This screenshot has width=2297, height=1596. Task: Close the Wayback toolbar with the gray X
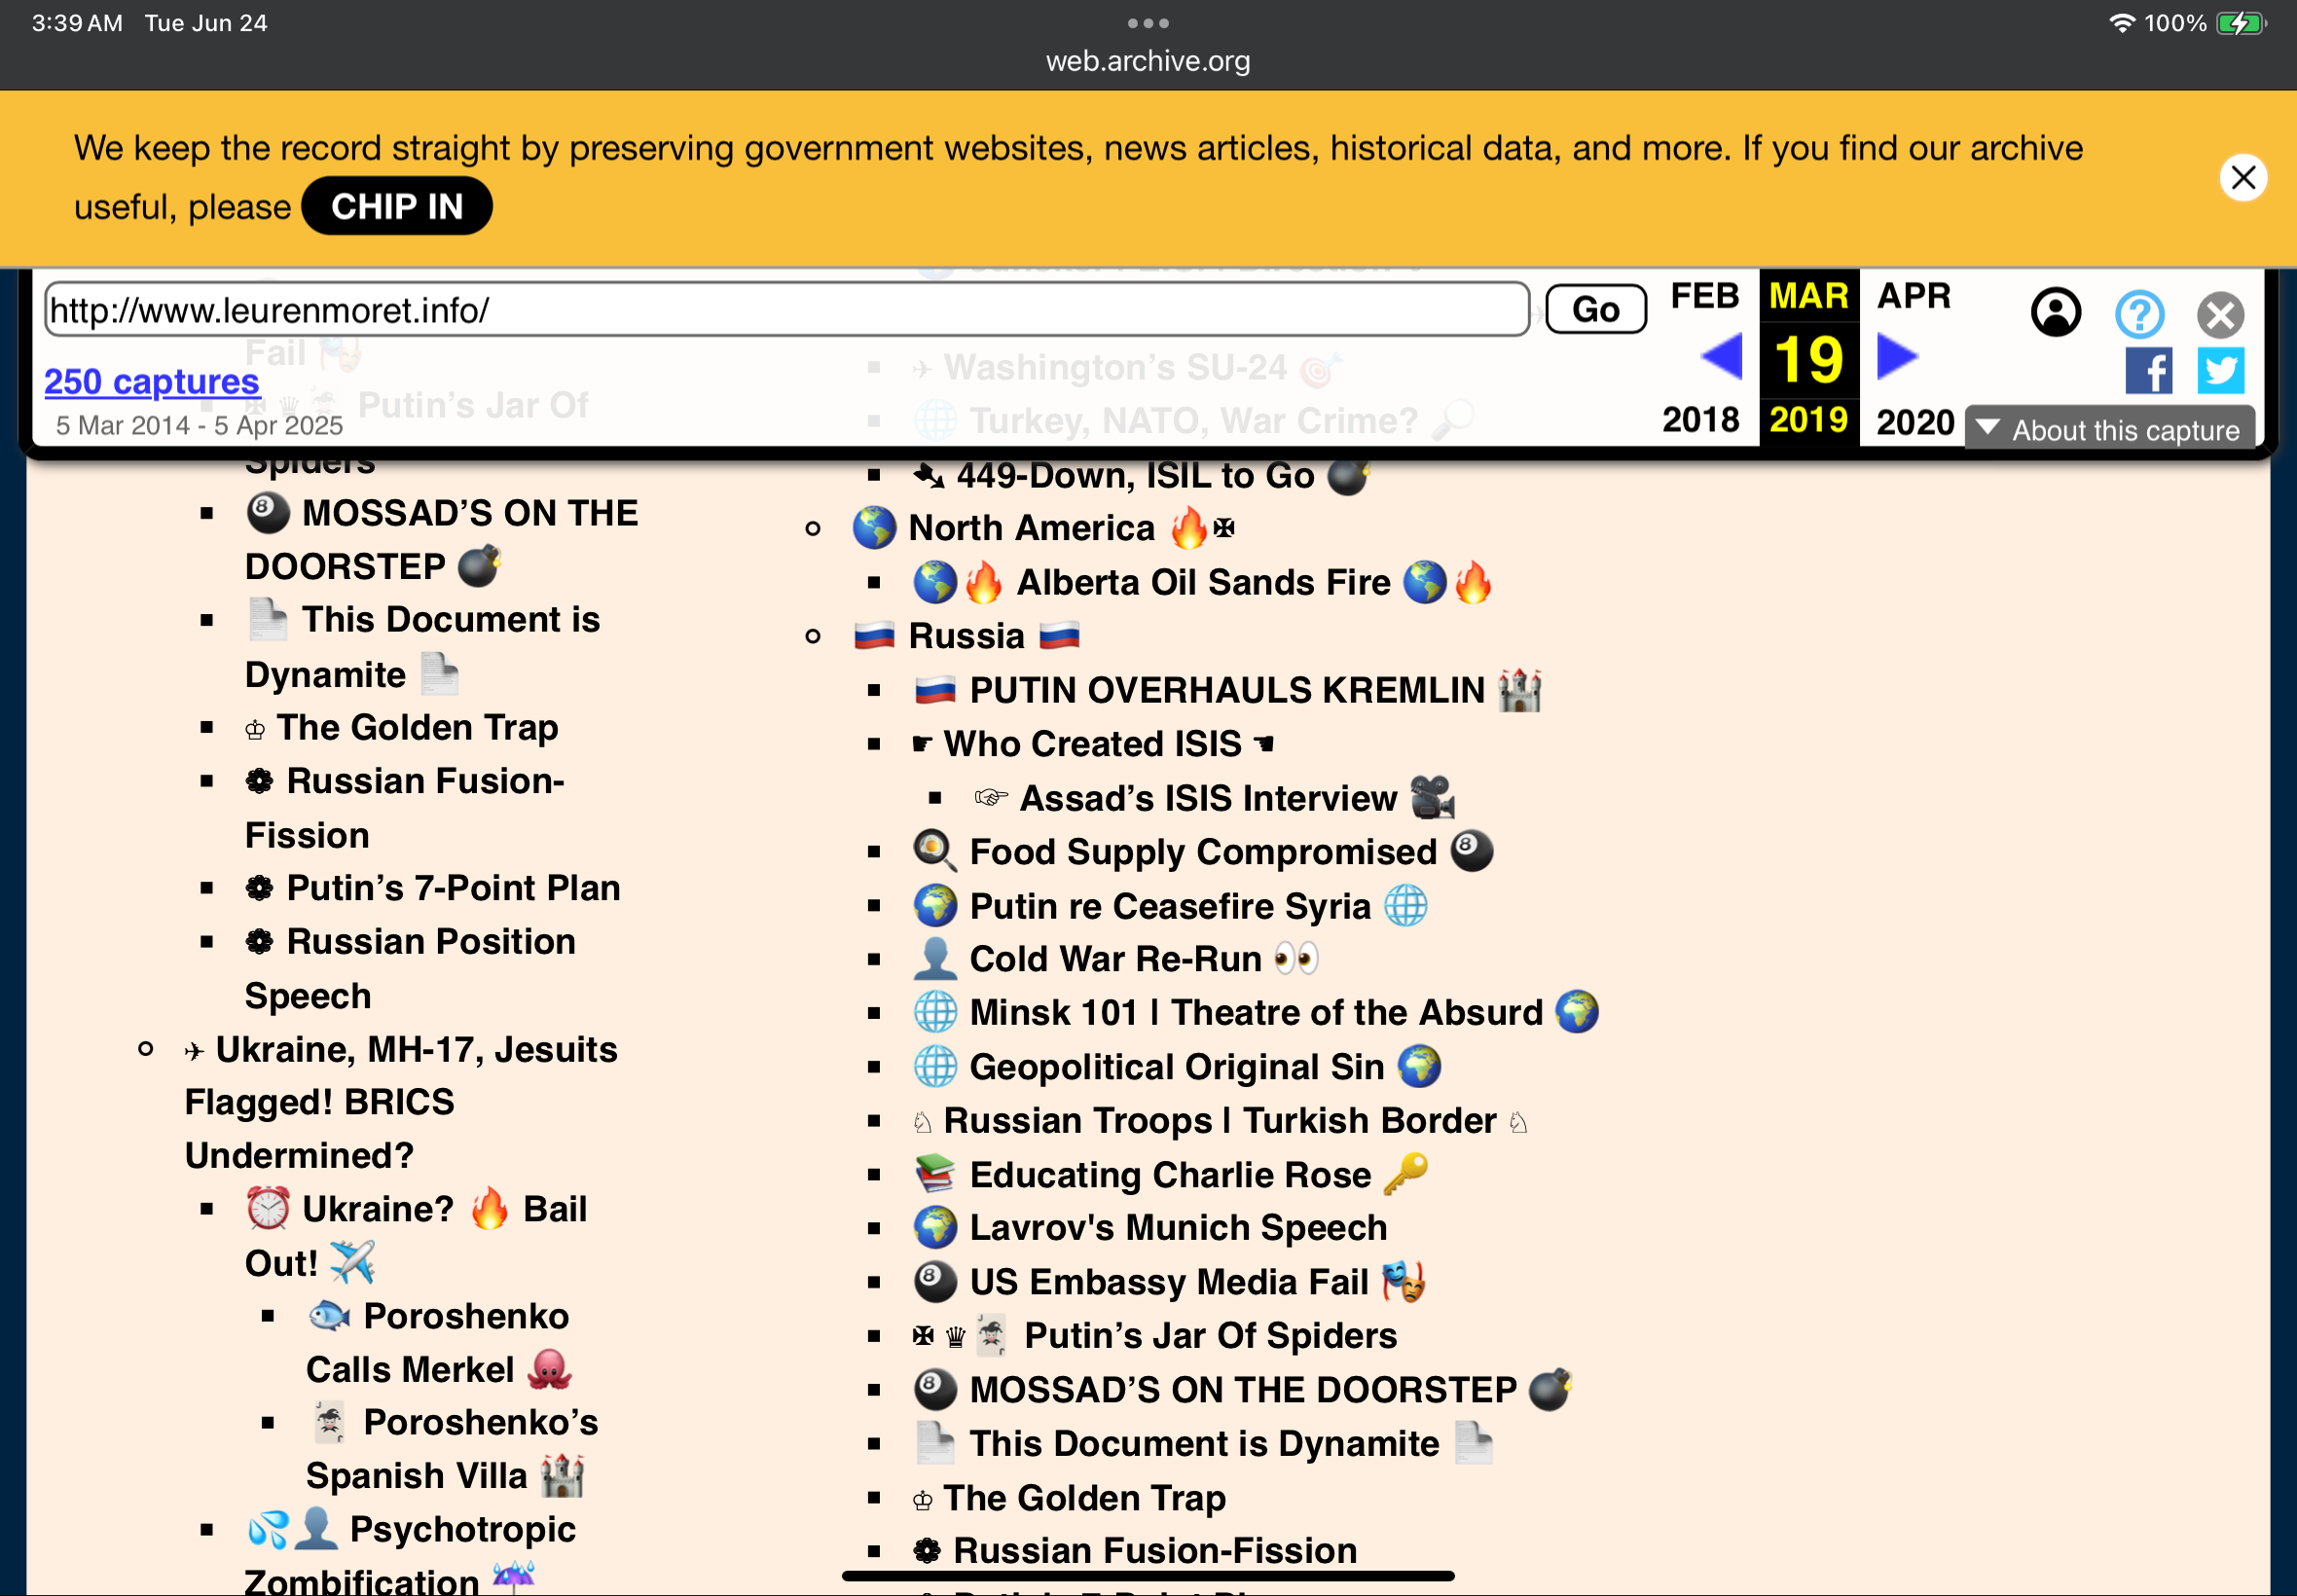tap(2220, 315)
